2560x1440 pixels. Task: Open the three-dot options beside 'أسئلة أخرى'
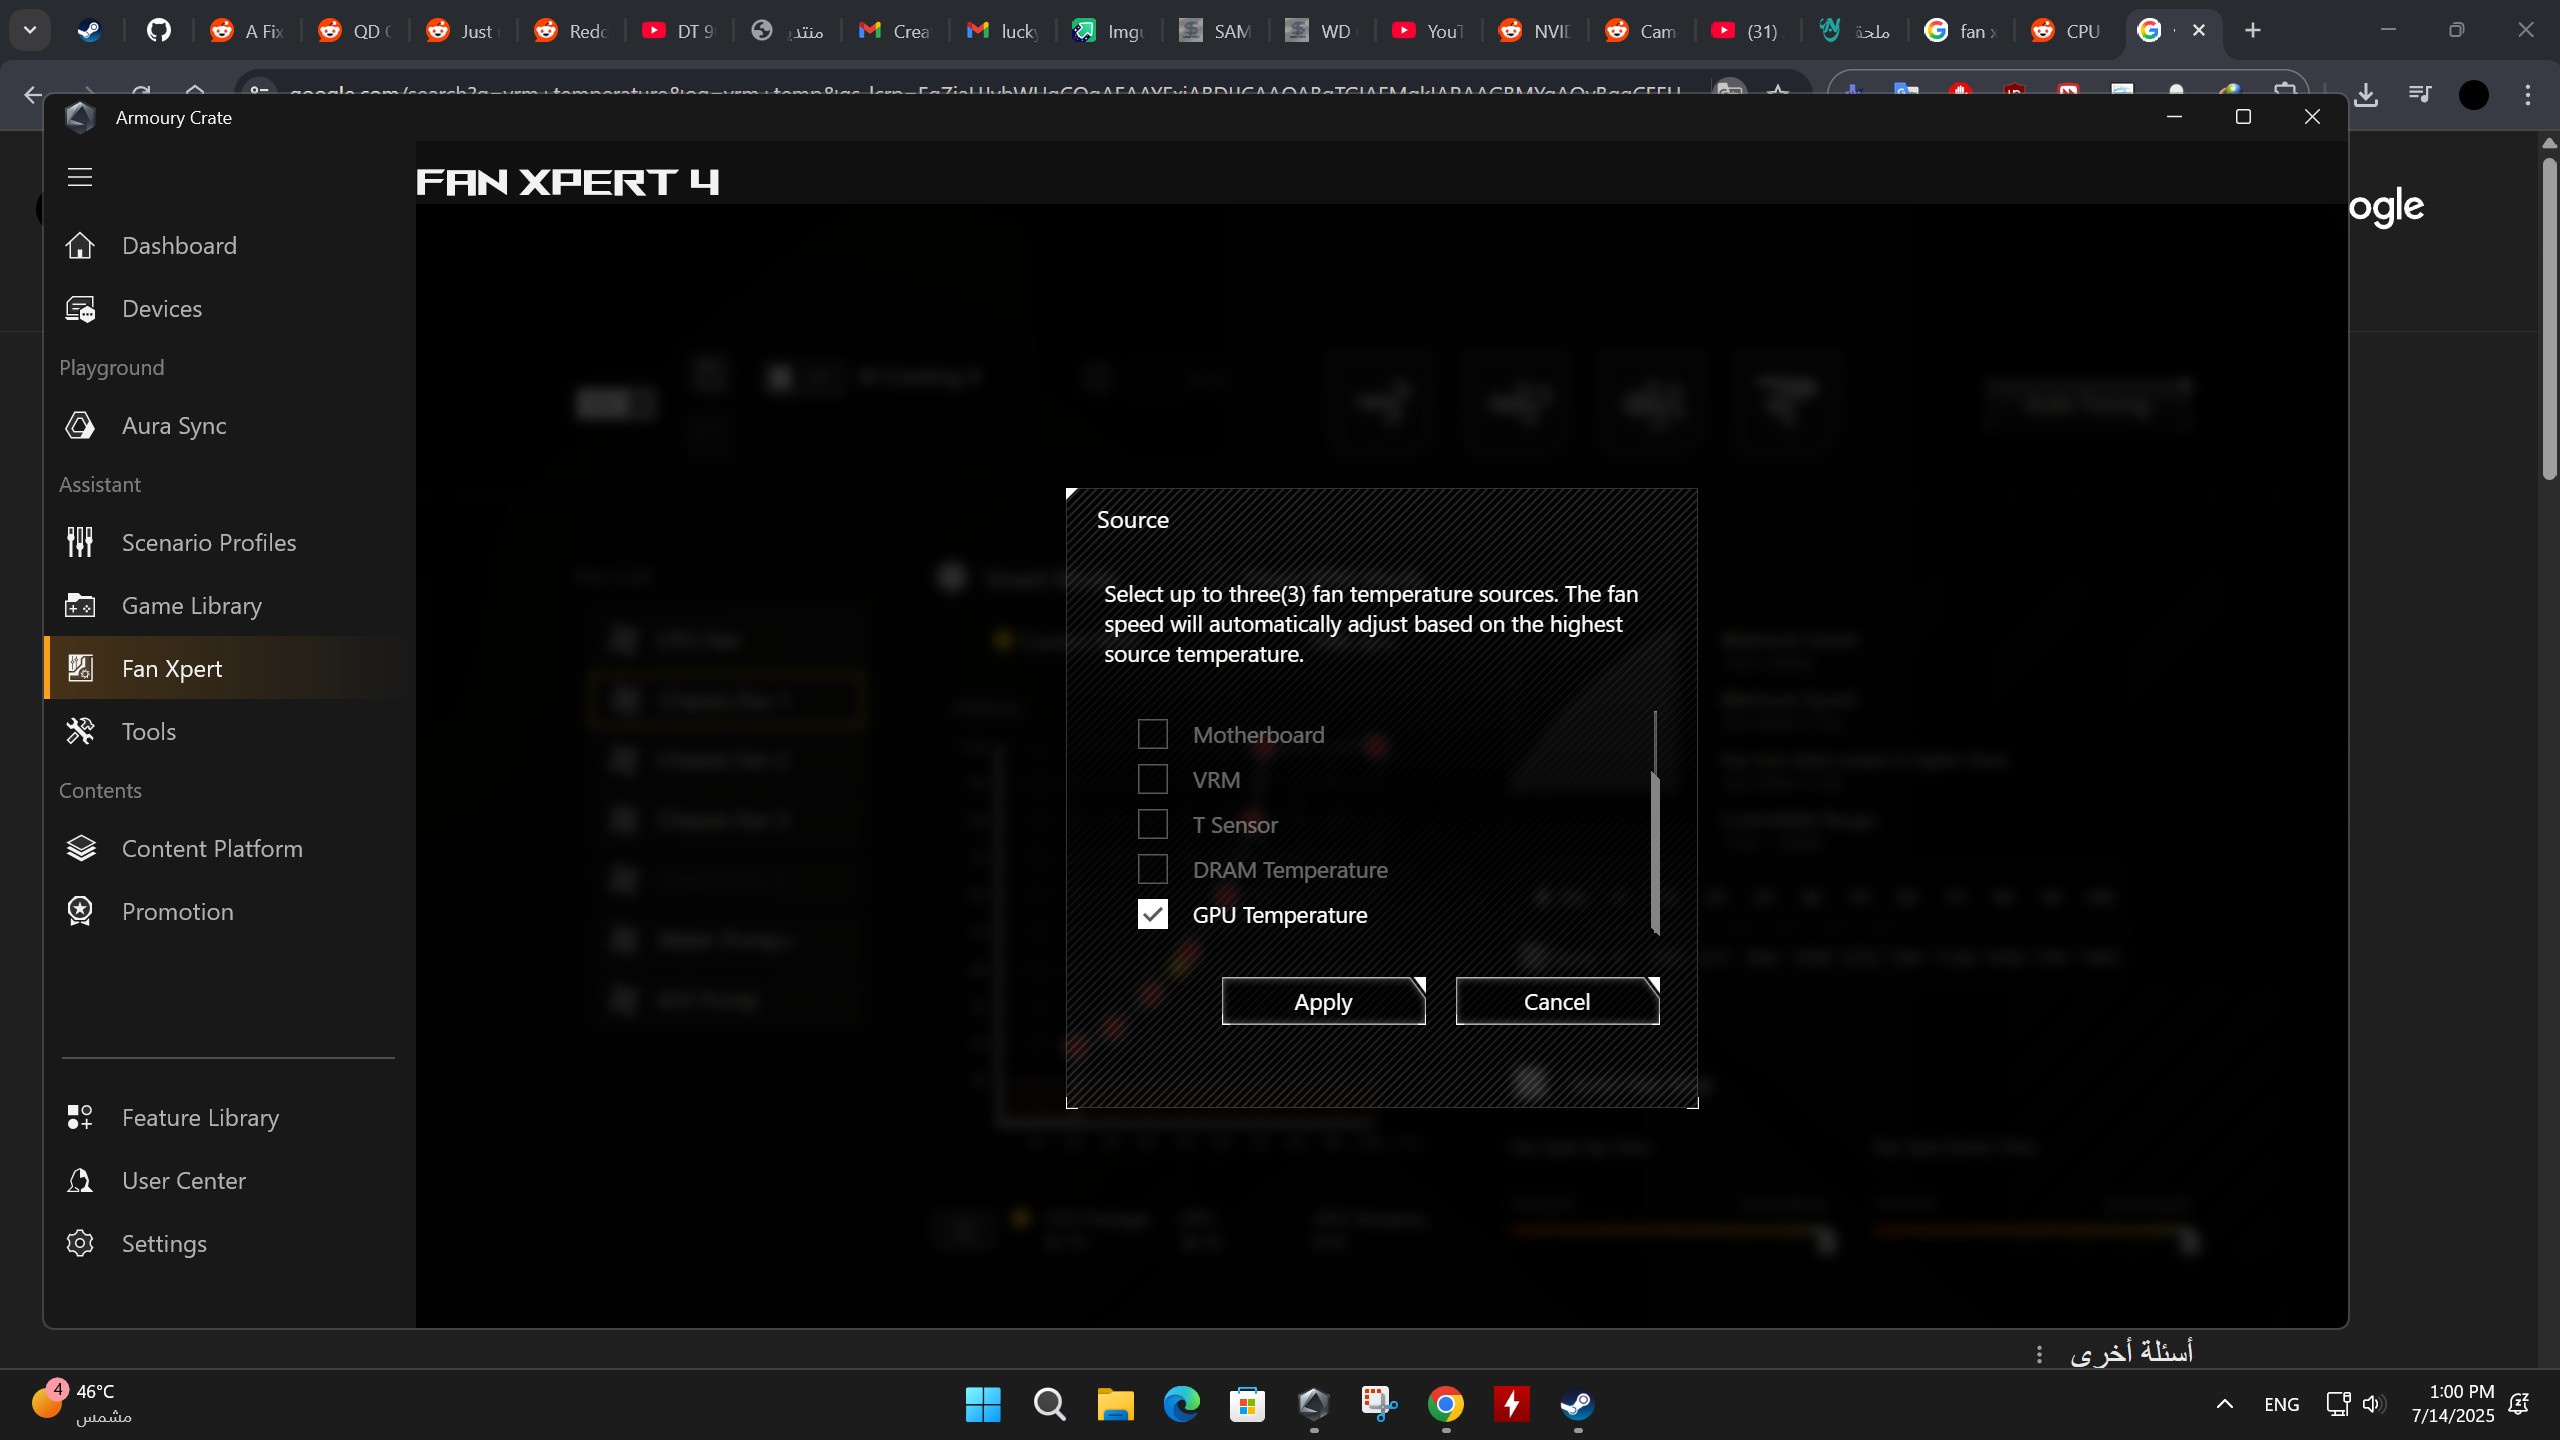(2039, 1354)
